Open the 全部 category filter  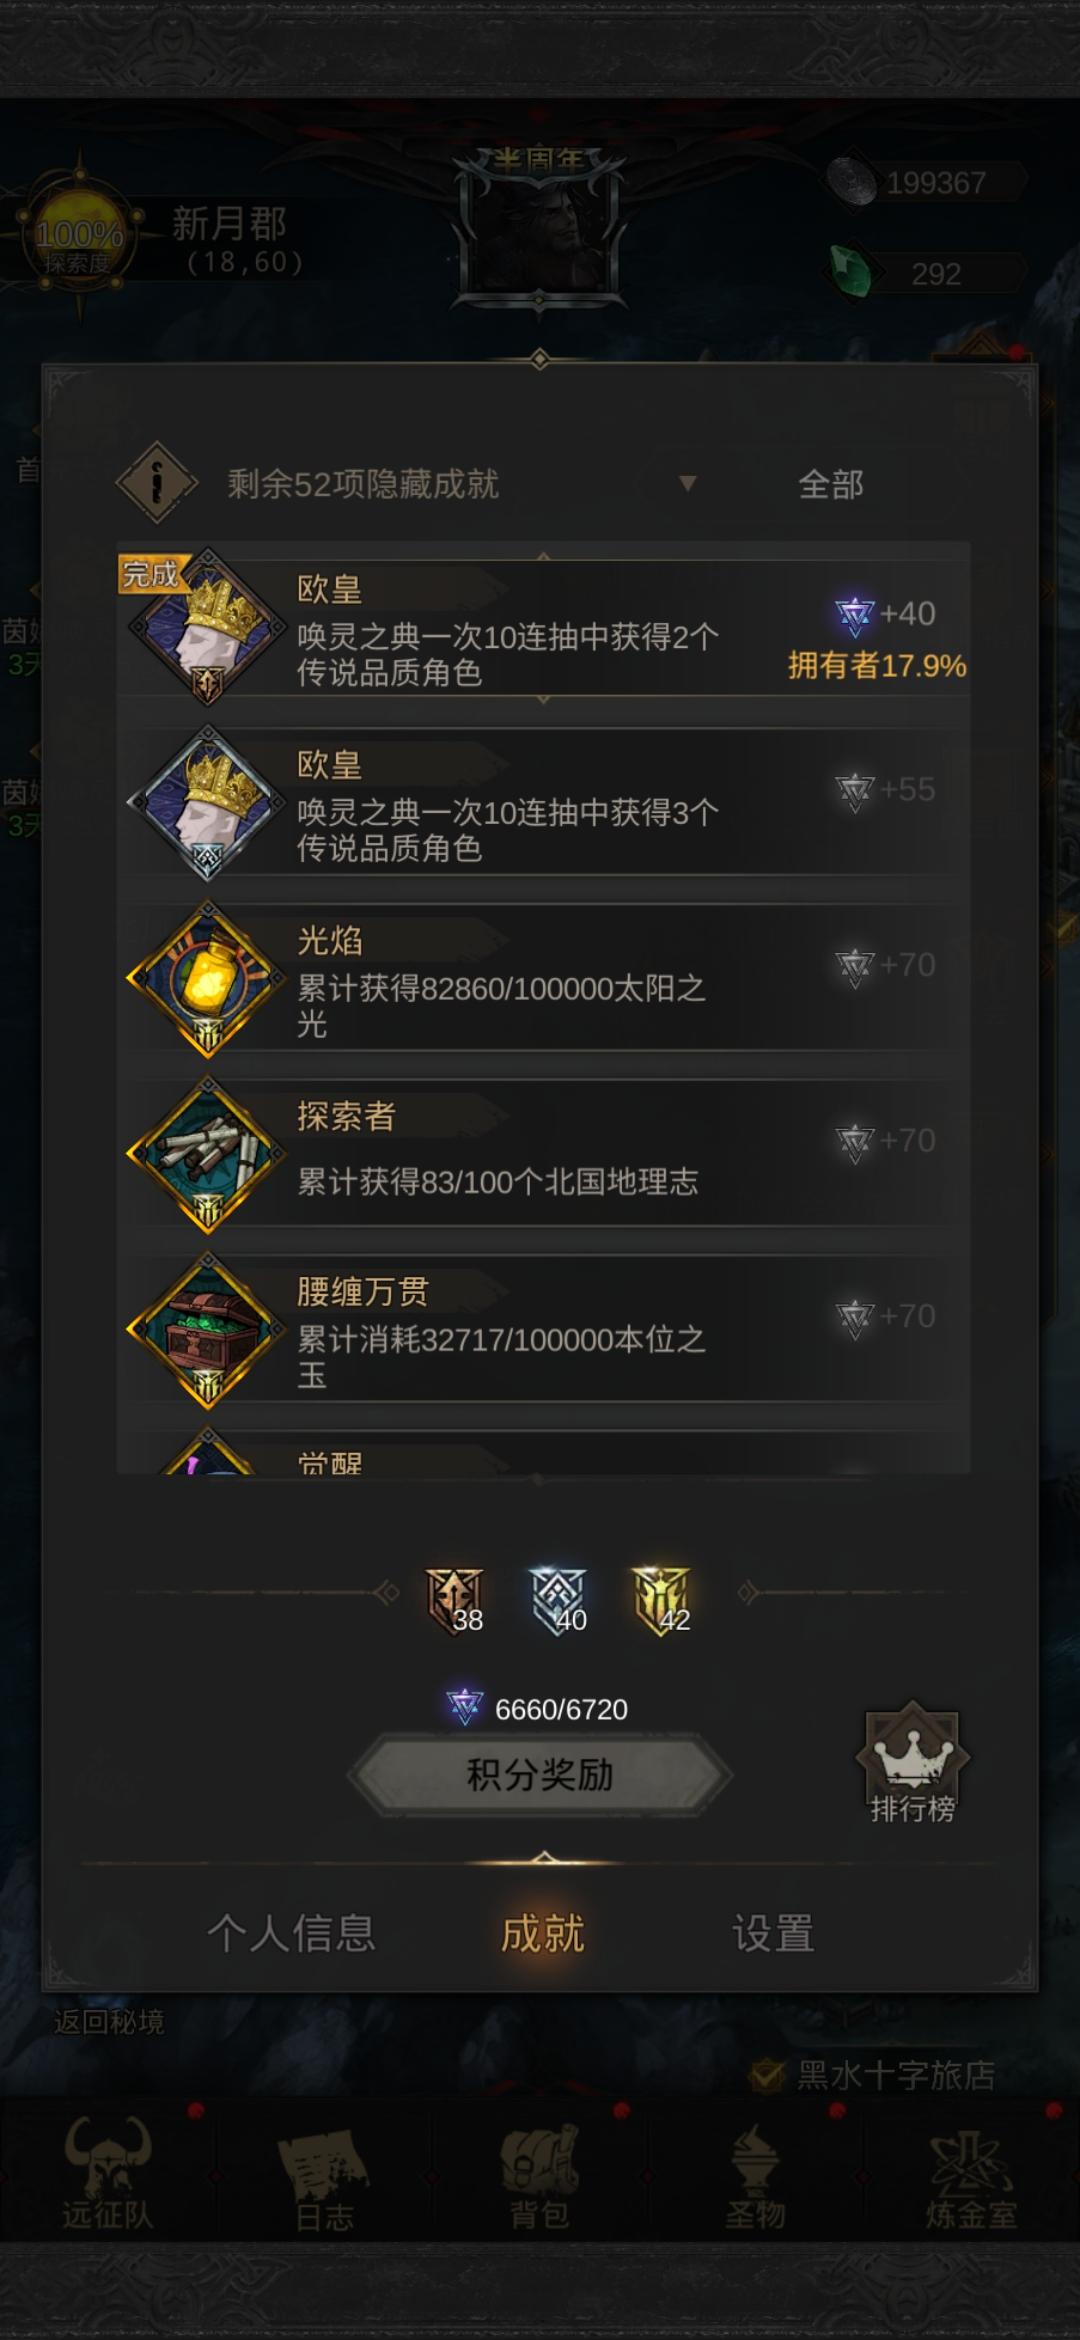[831, 485]
